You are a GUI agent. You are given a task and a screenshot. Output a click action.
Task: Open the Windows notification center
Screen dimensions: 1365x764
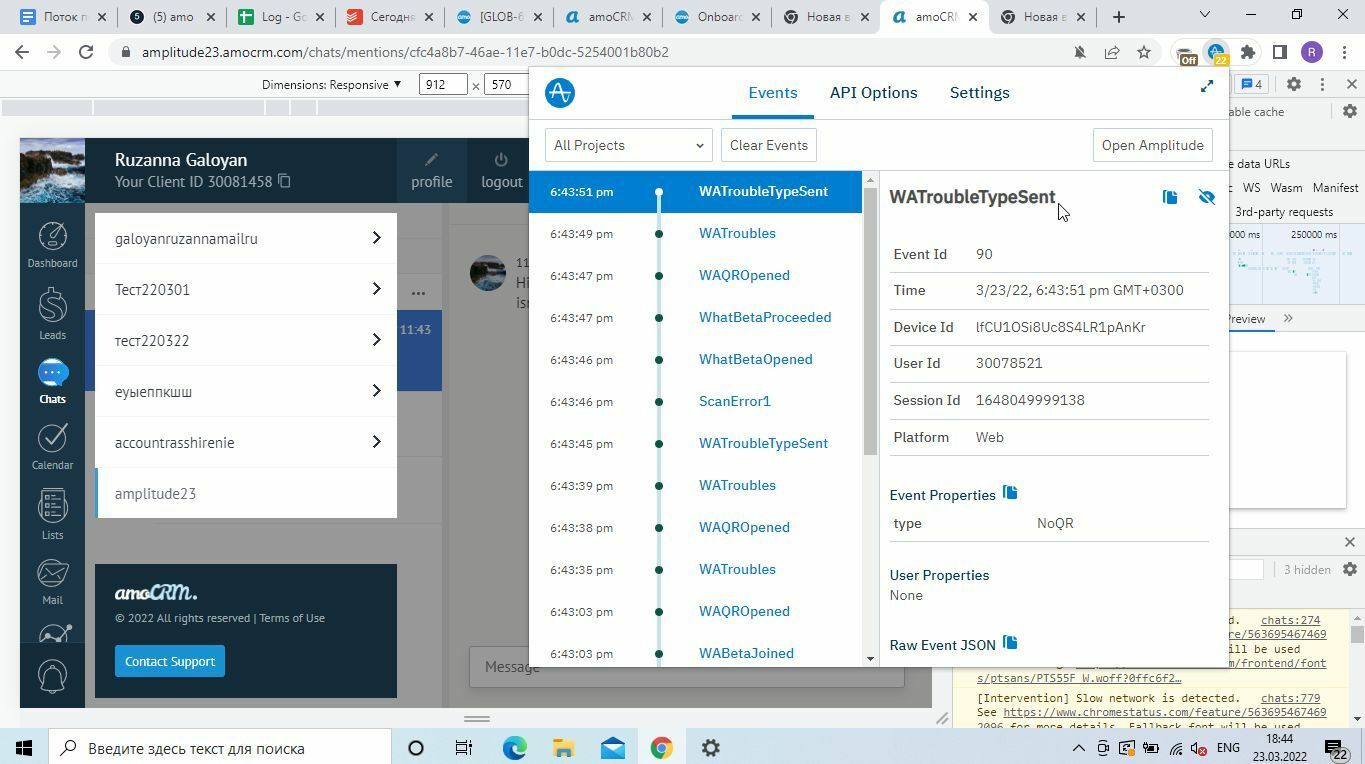1335,748
